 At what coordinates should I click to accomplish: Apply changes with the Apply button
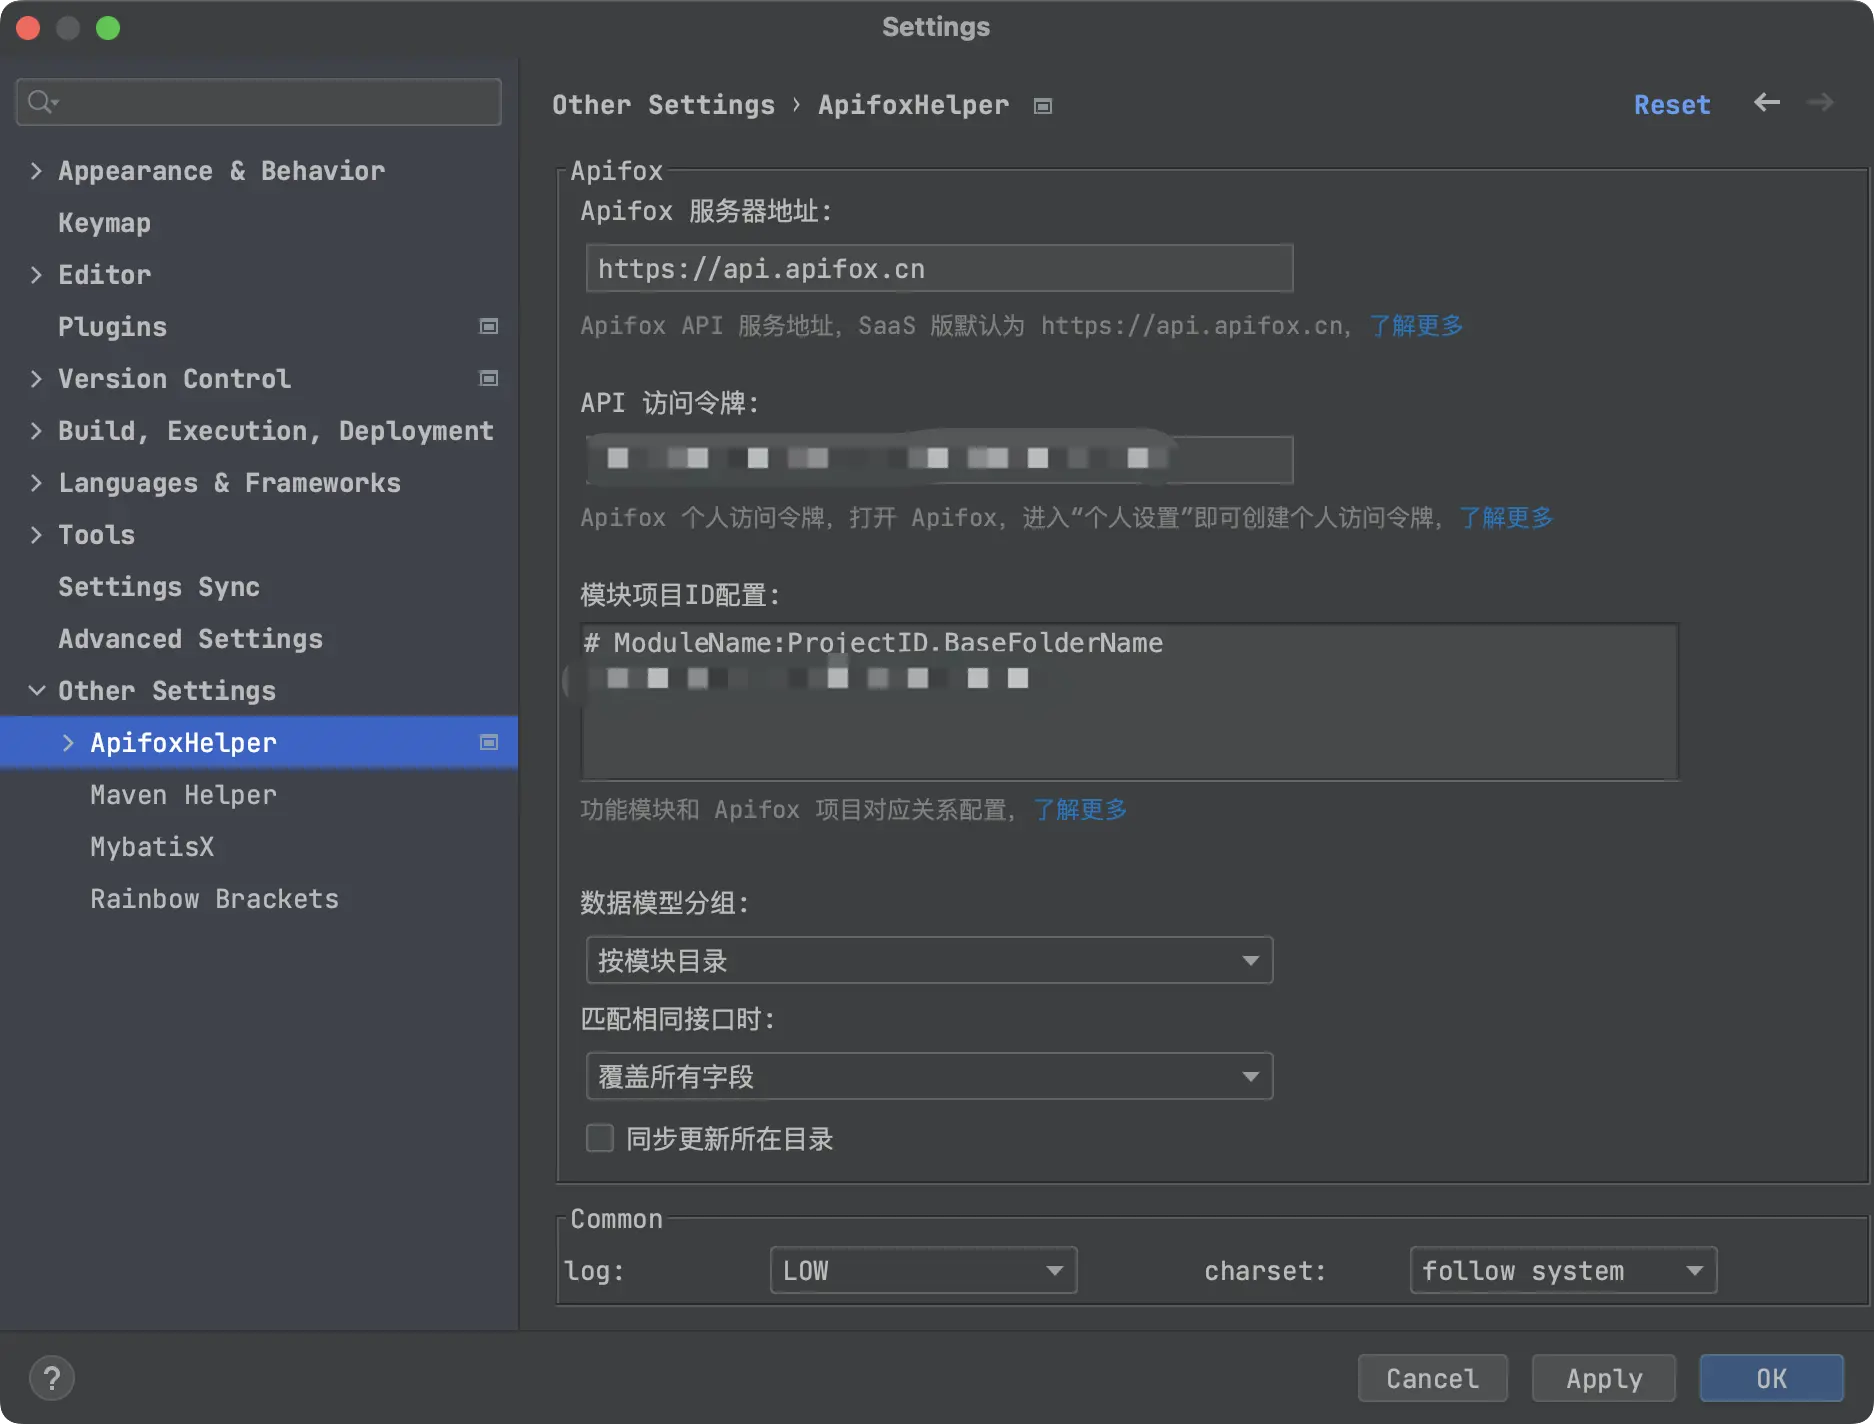pos(1602,1378)
